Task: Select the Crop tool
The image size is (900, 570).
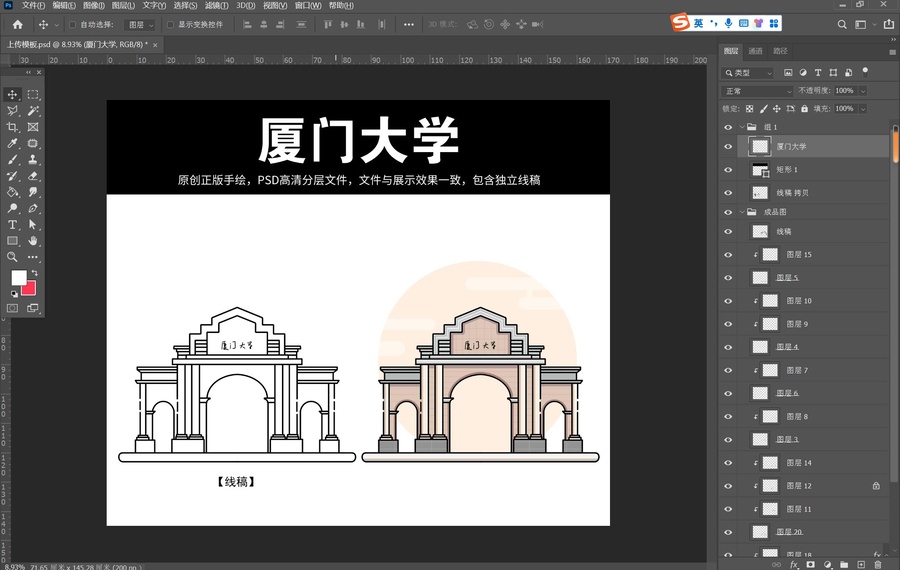Action: (x=12, y=127)
